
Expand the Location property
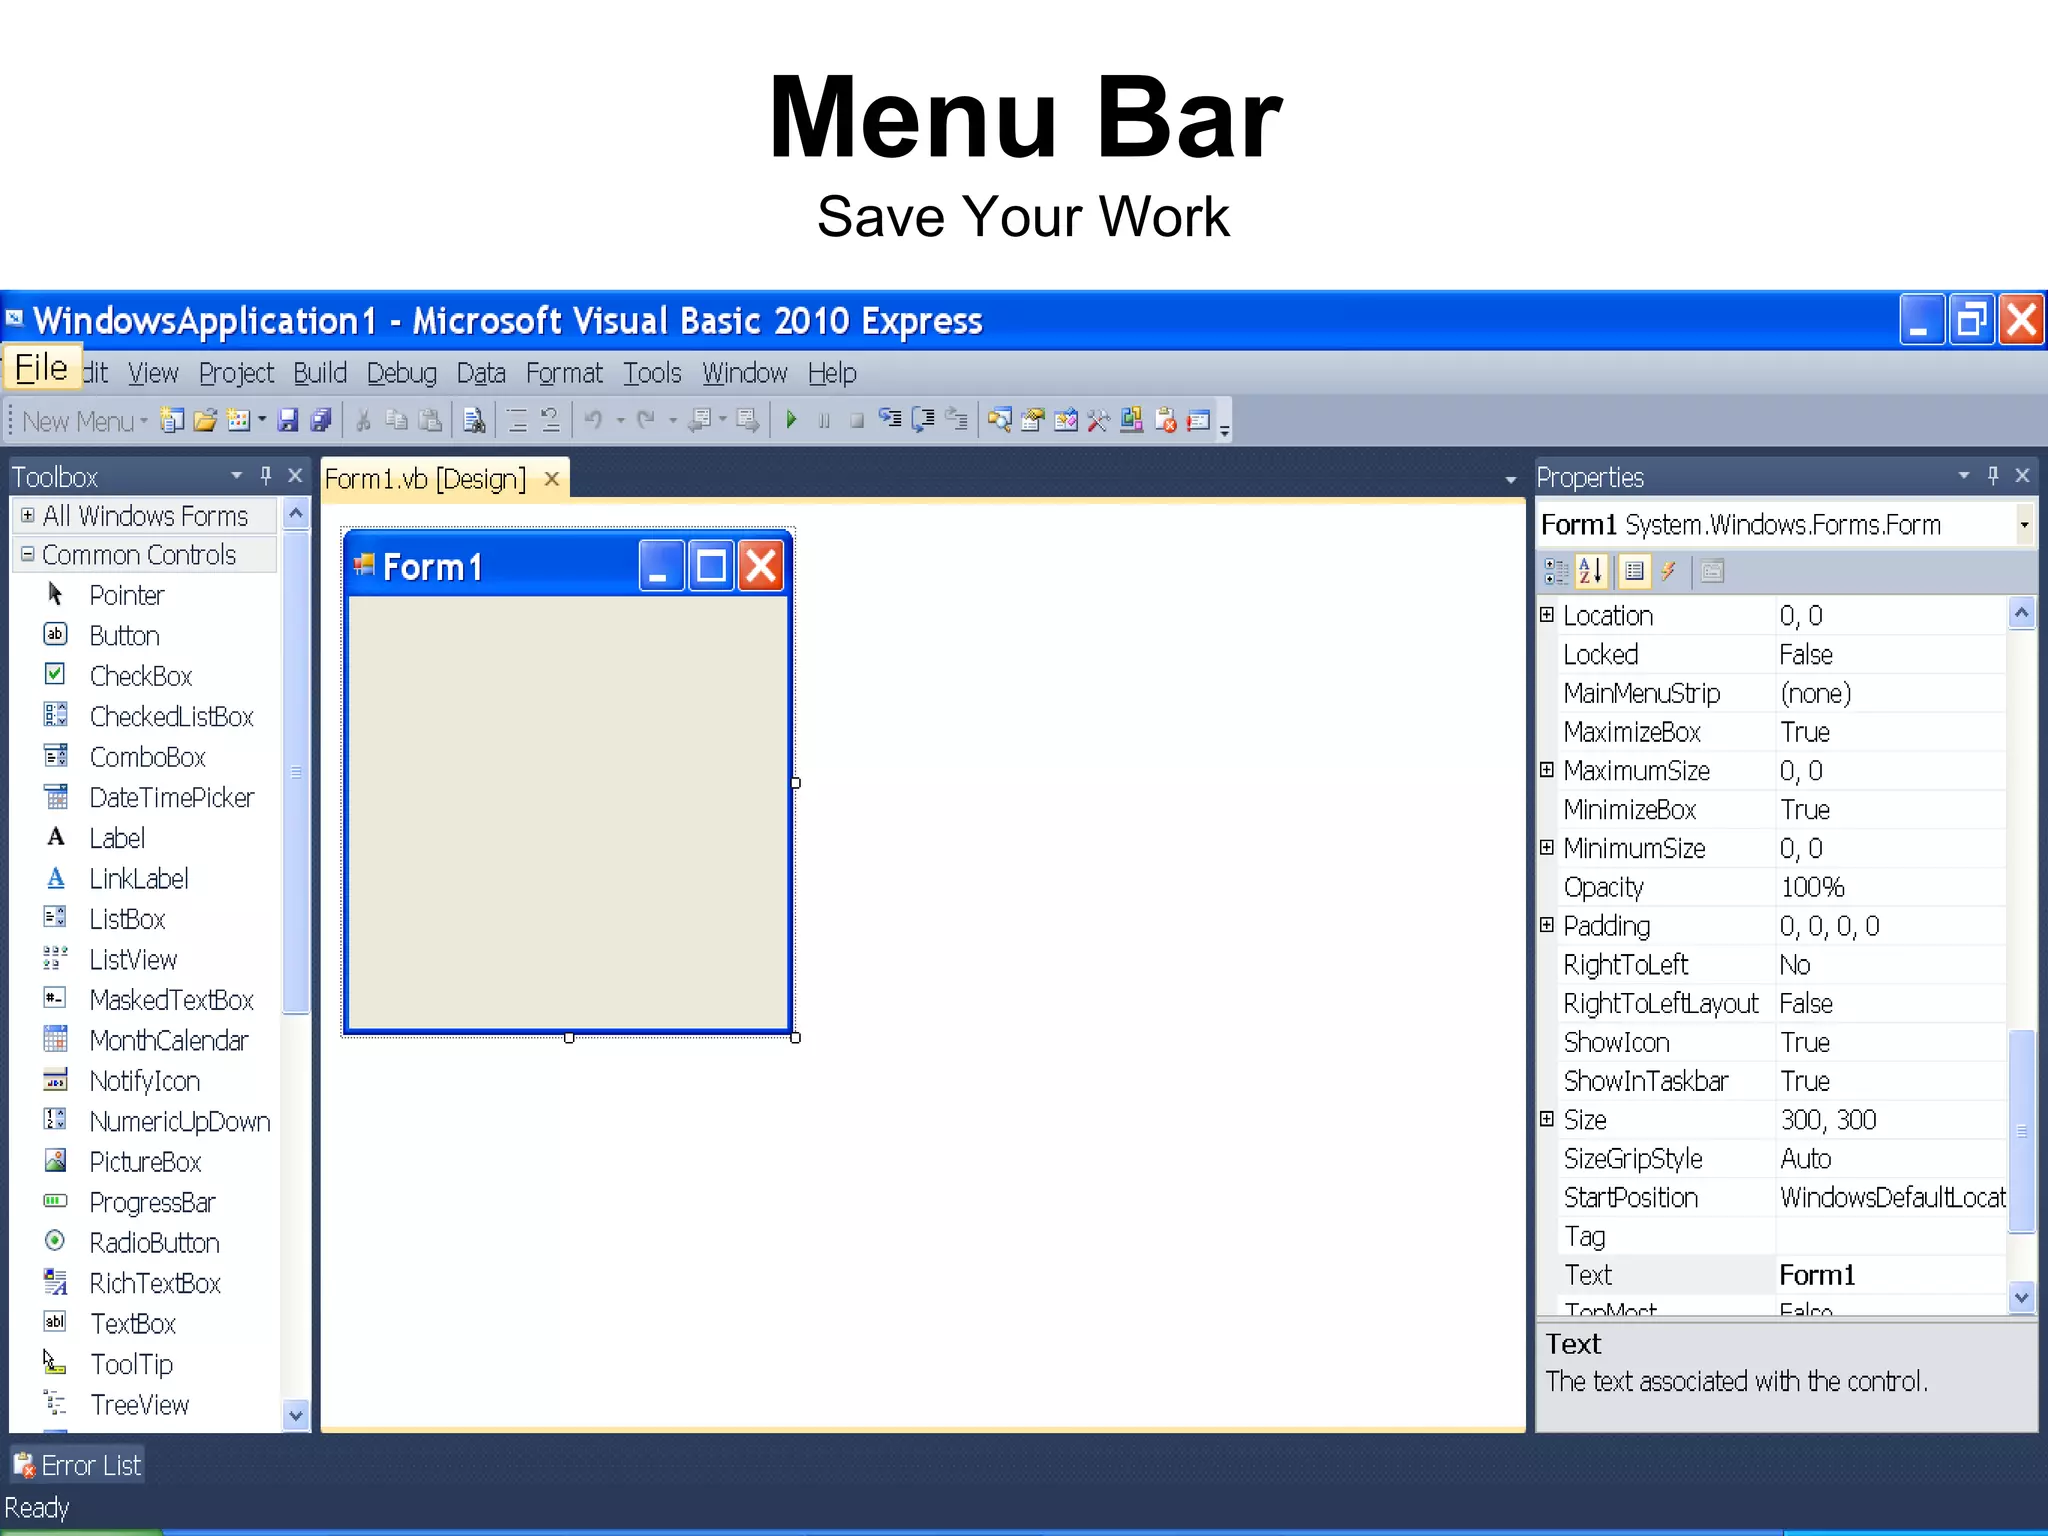click(1547, 615)
